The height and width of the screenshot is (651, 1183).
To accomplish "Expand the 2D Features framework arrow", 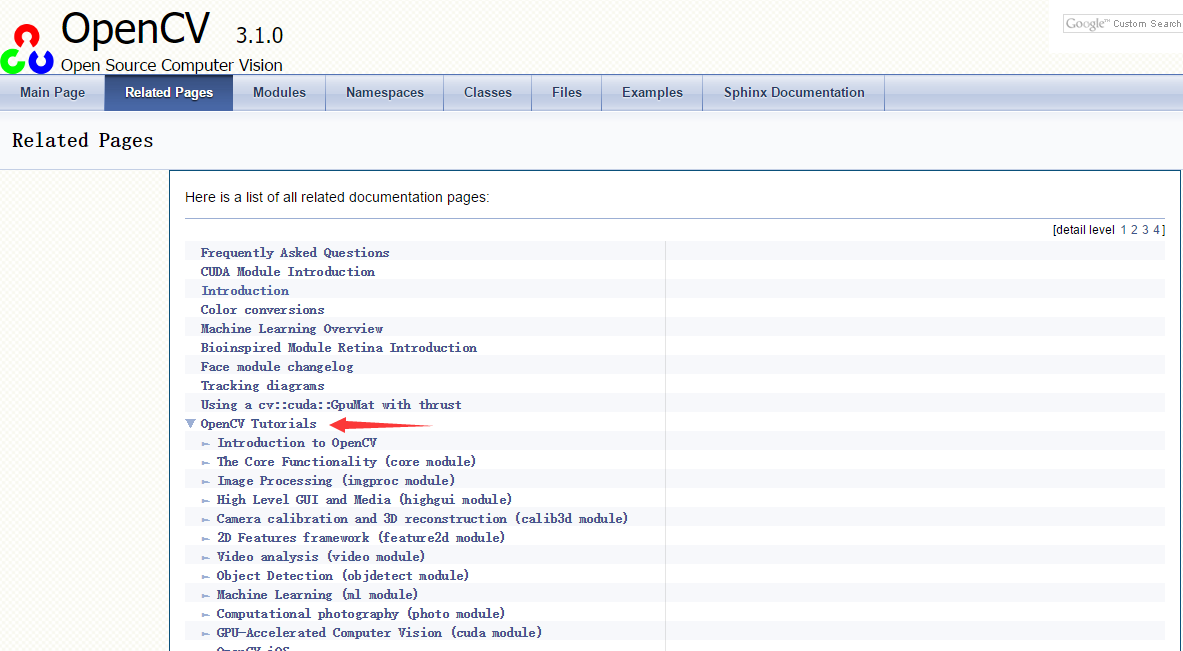I will pyautogui.click(x=206, y=539).
